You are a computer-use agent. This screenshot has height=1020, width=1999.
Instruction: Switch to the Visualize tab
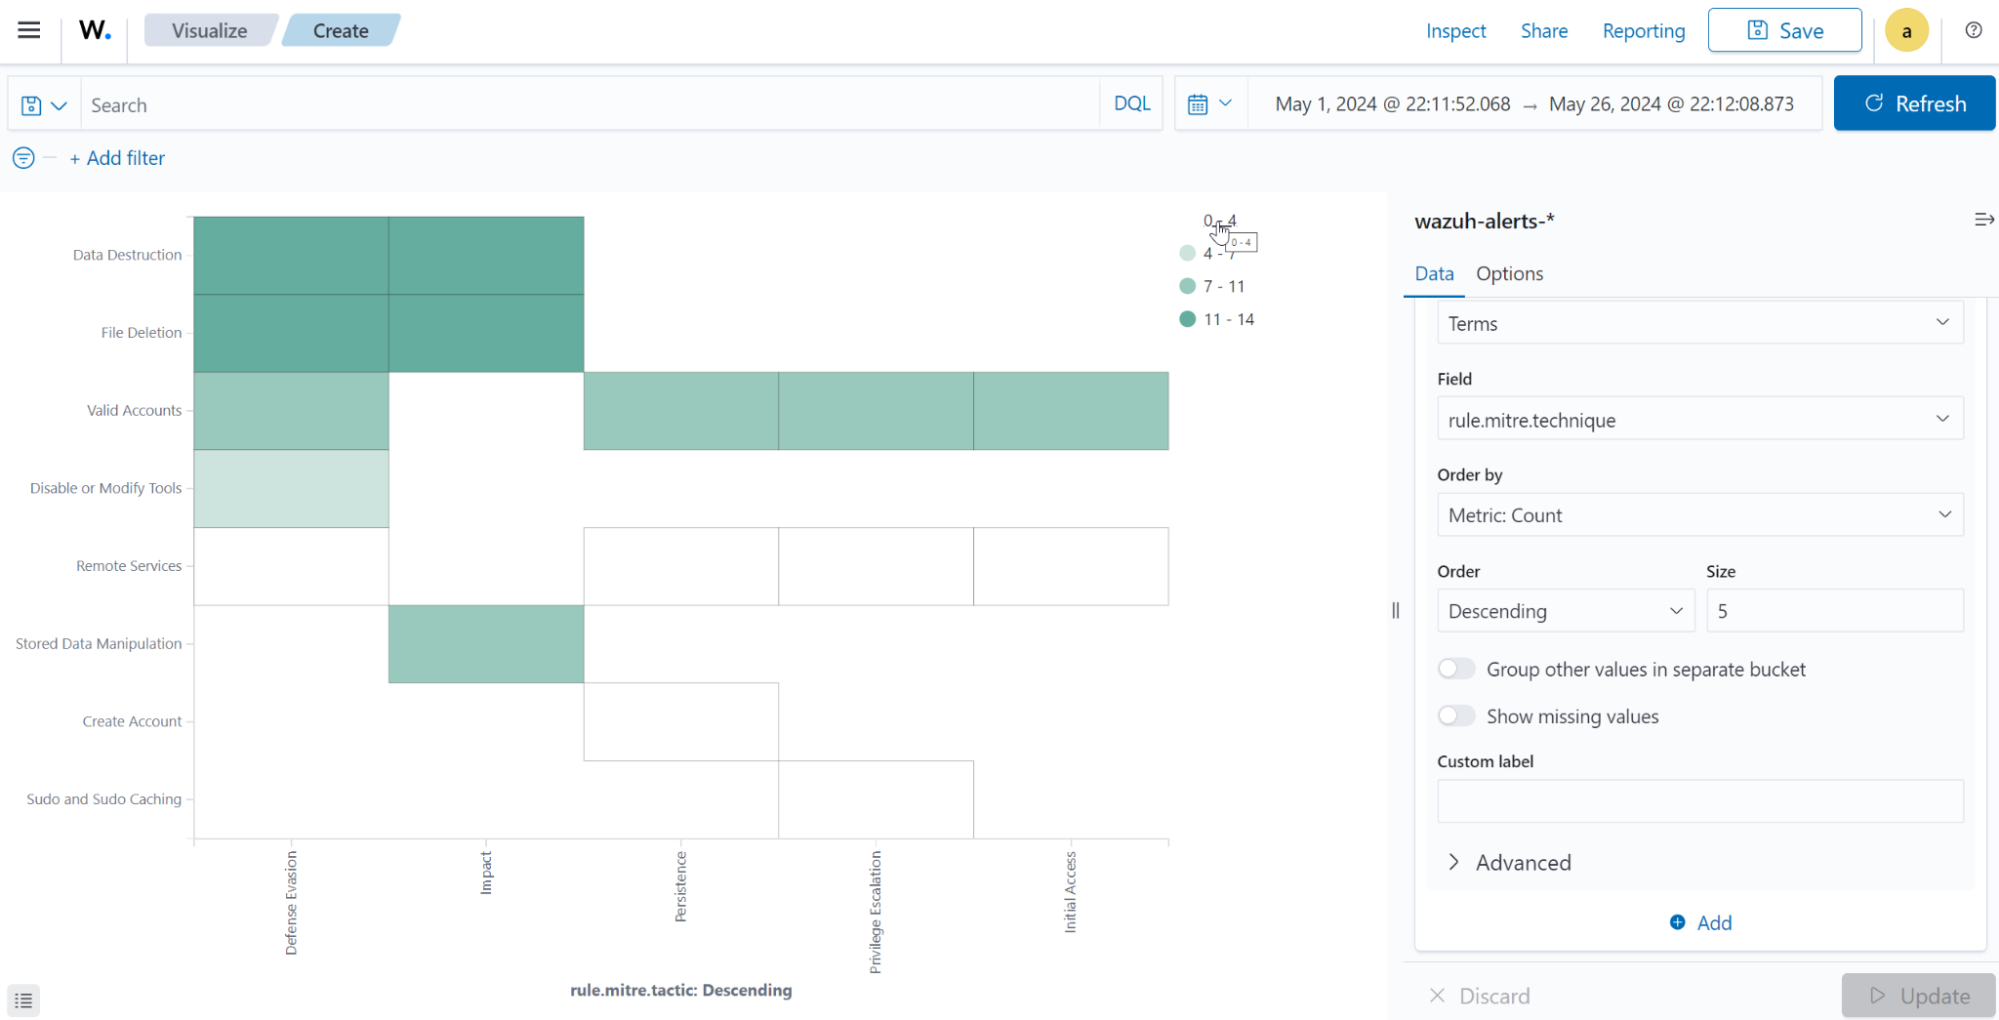pyautogui.click(x=209, y=30)
